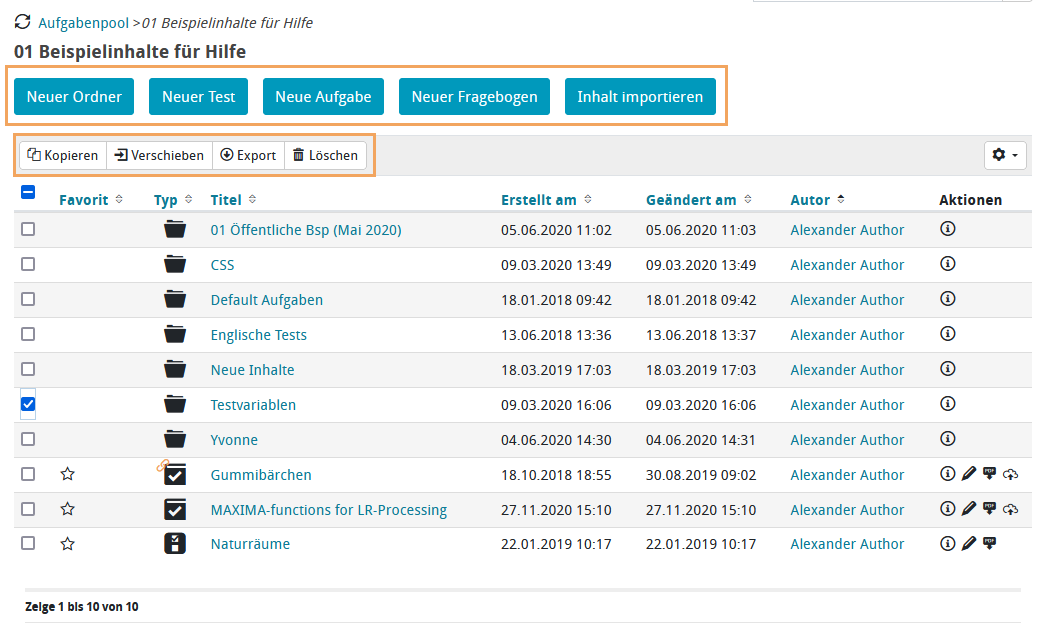Show info for the CSS folder
The width and height of the screenshot is (1041, 624).
[x=948, y=264]
